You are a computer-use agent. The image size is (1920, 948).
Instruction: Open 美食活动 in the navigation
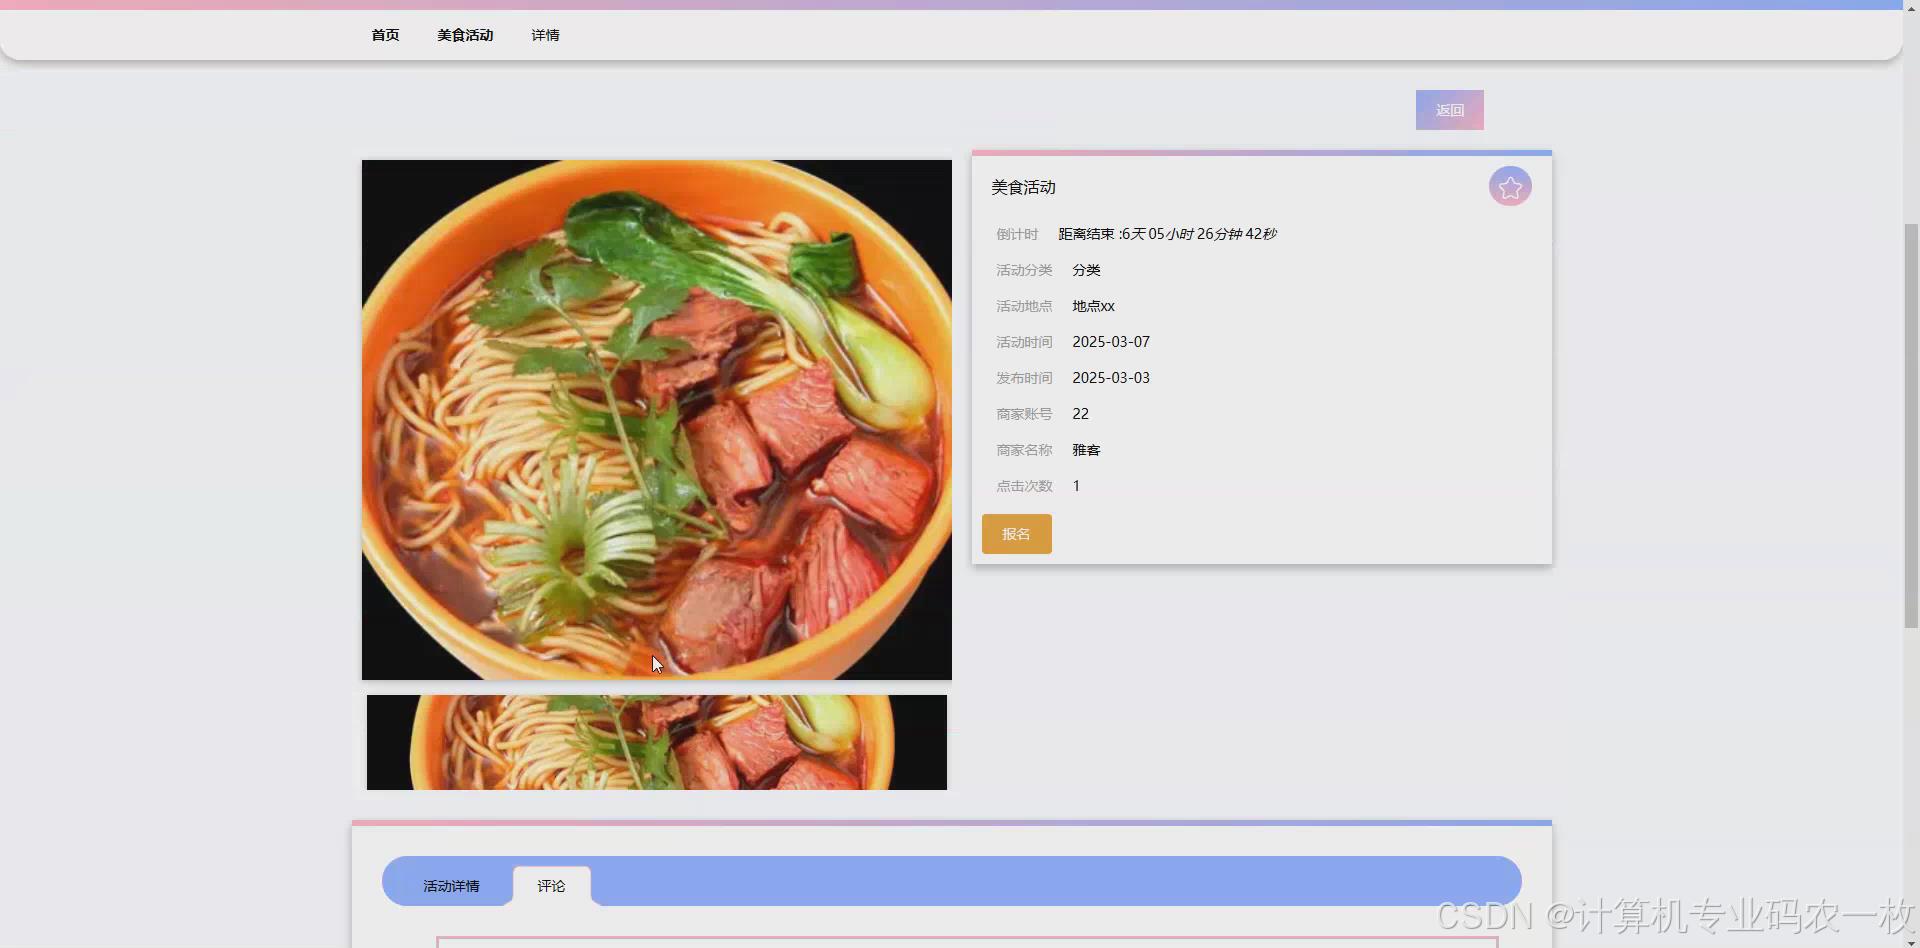tap(465, 35)
